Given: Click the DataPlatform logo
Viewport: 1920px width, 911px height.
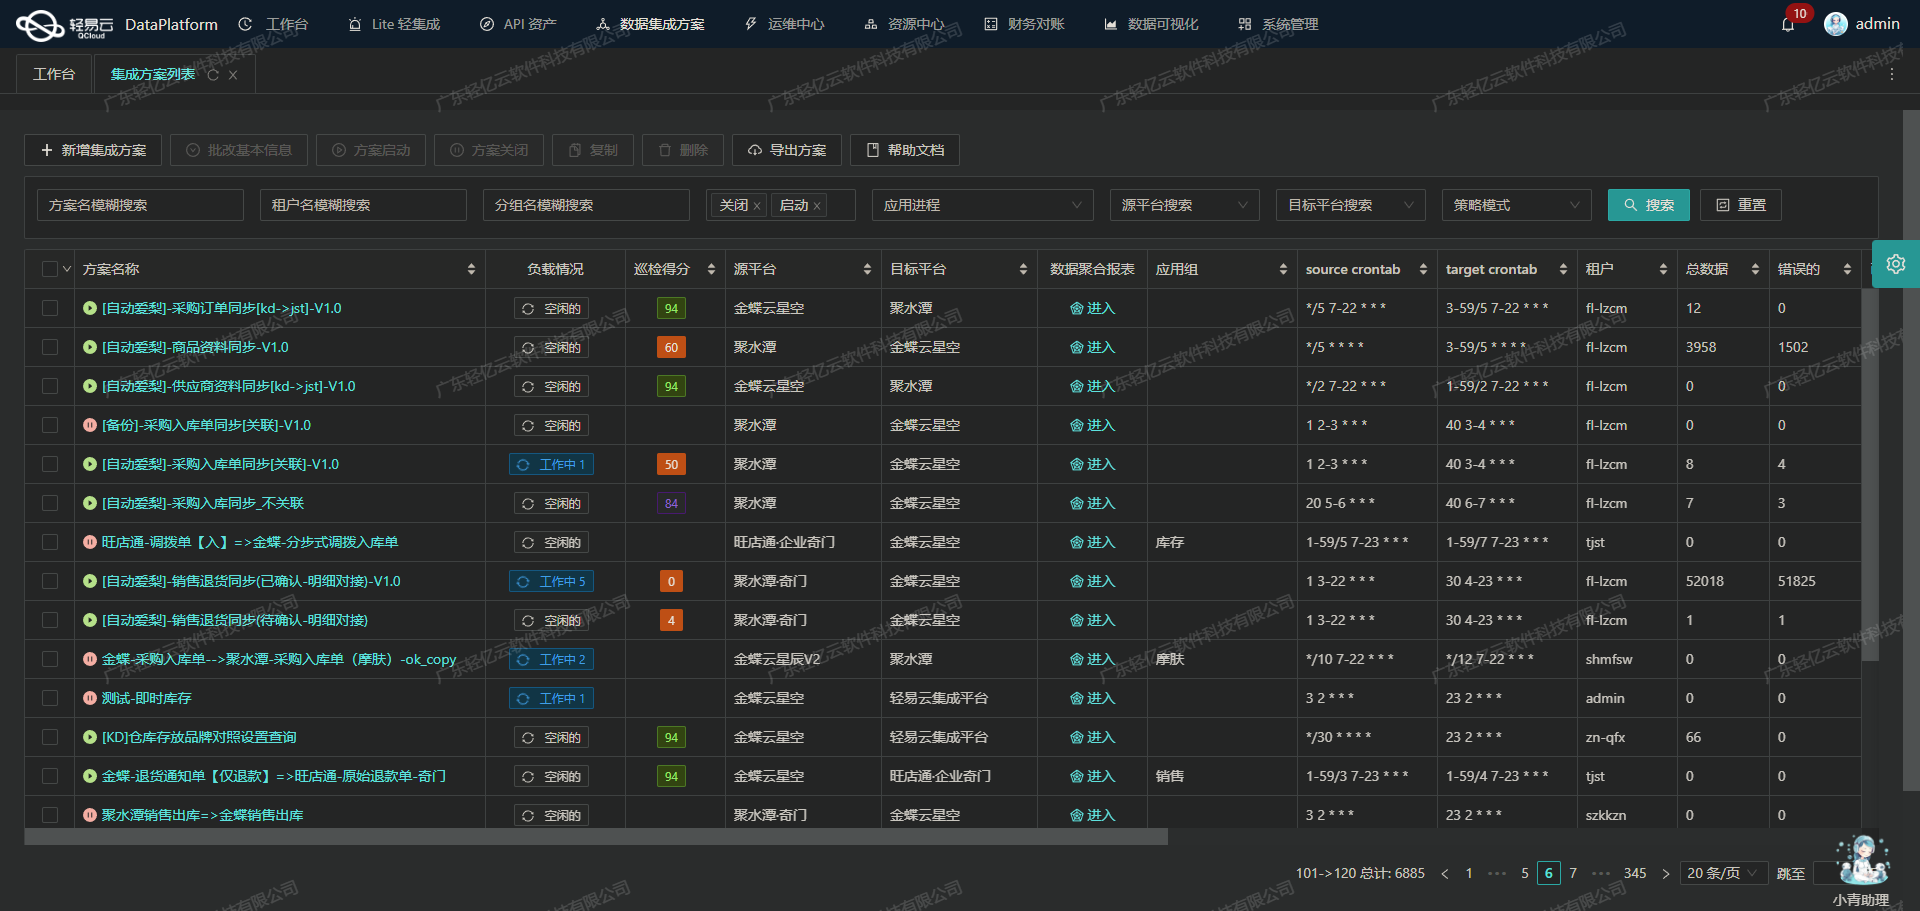Looking at the screenshot, I should (117, 24).
